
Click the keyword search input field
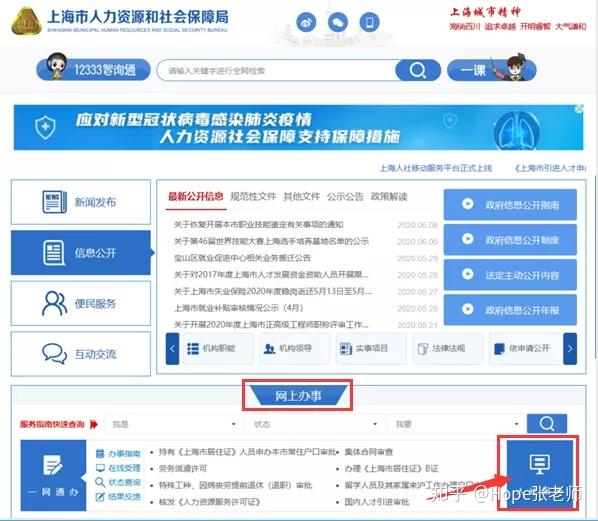276,70
